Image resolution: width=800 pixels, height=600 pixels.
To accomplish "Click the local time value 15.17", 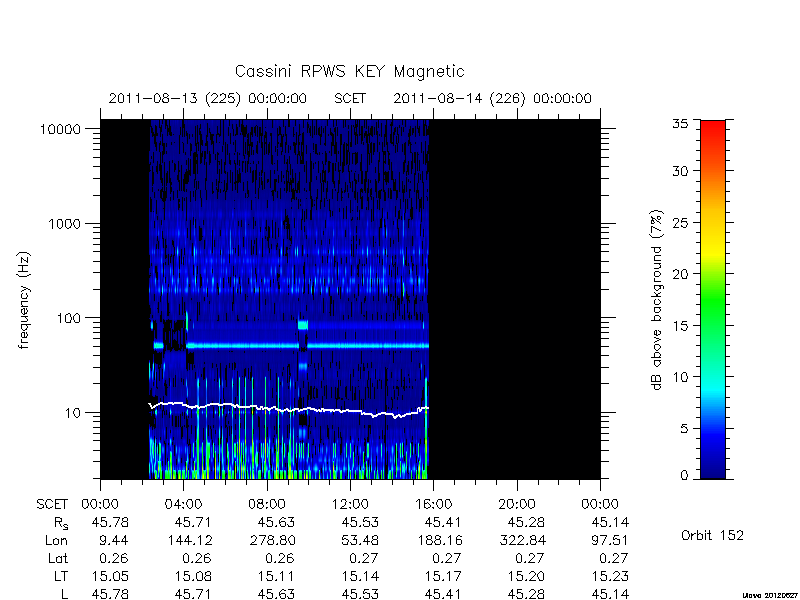I will coord(443,577).
